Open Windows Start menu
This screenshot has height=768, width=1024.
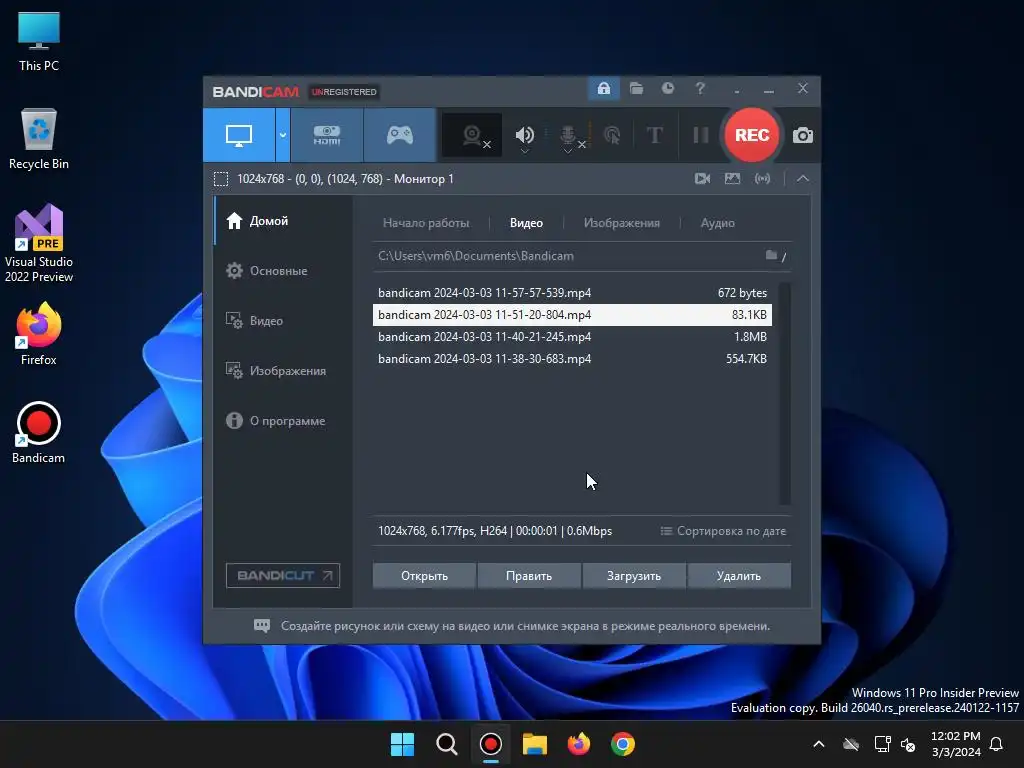(x=402, y=744)
